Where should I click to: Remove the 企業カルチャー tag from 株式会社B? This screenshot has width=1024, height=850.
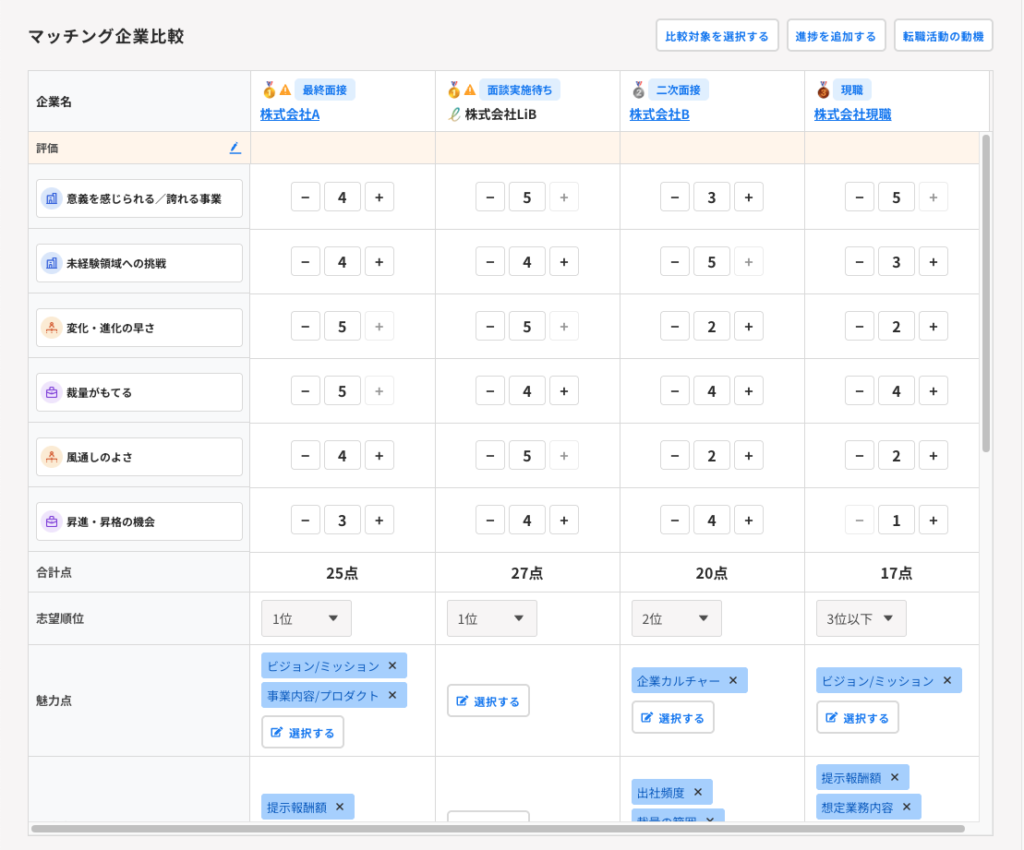(x=733, y=681)
